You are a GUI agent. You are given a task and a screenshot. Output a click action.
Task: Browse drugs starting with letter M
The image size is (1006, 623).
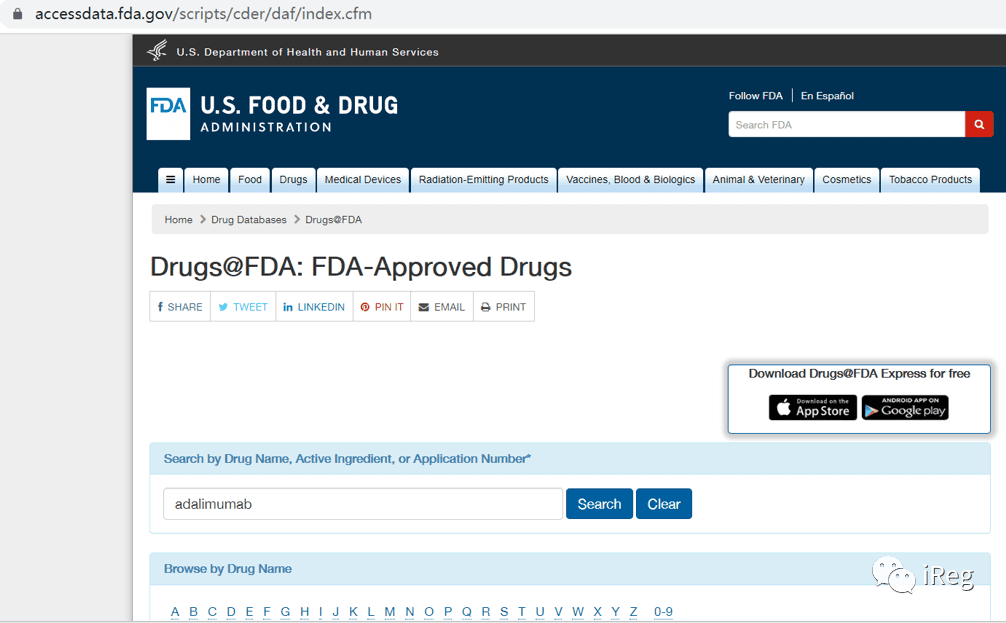pyautogui.click(x=389, y=611)
